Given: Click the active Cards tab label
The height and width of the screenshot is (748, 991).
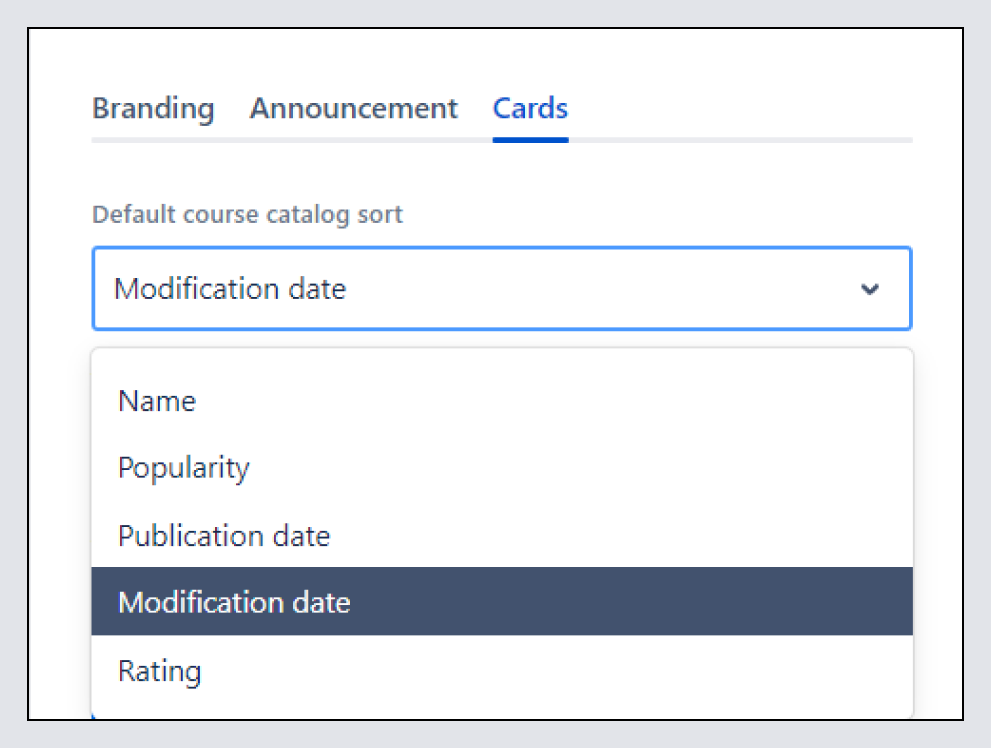Looking at the screenshot, I should 530,108.
